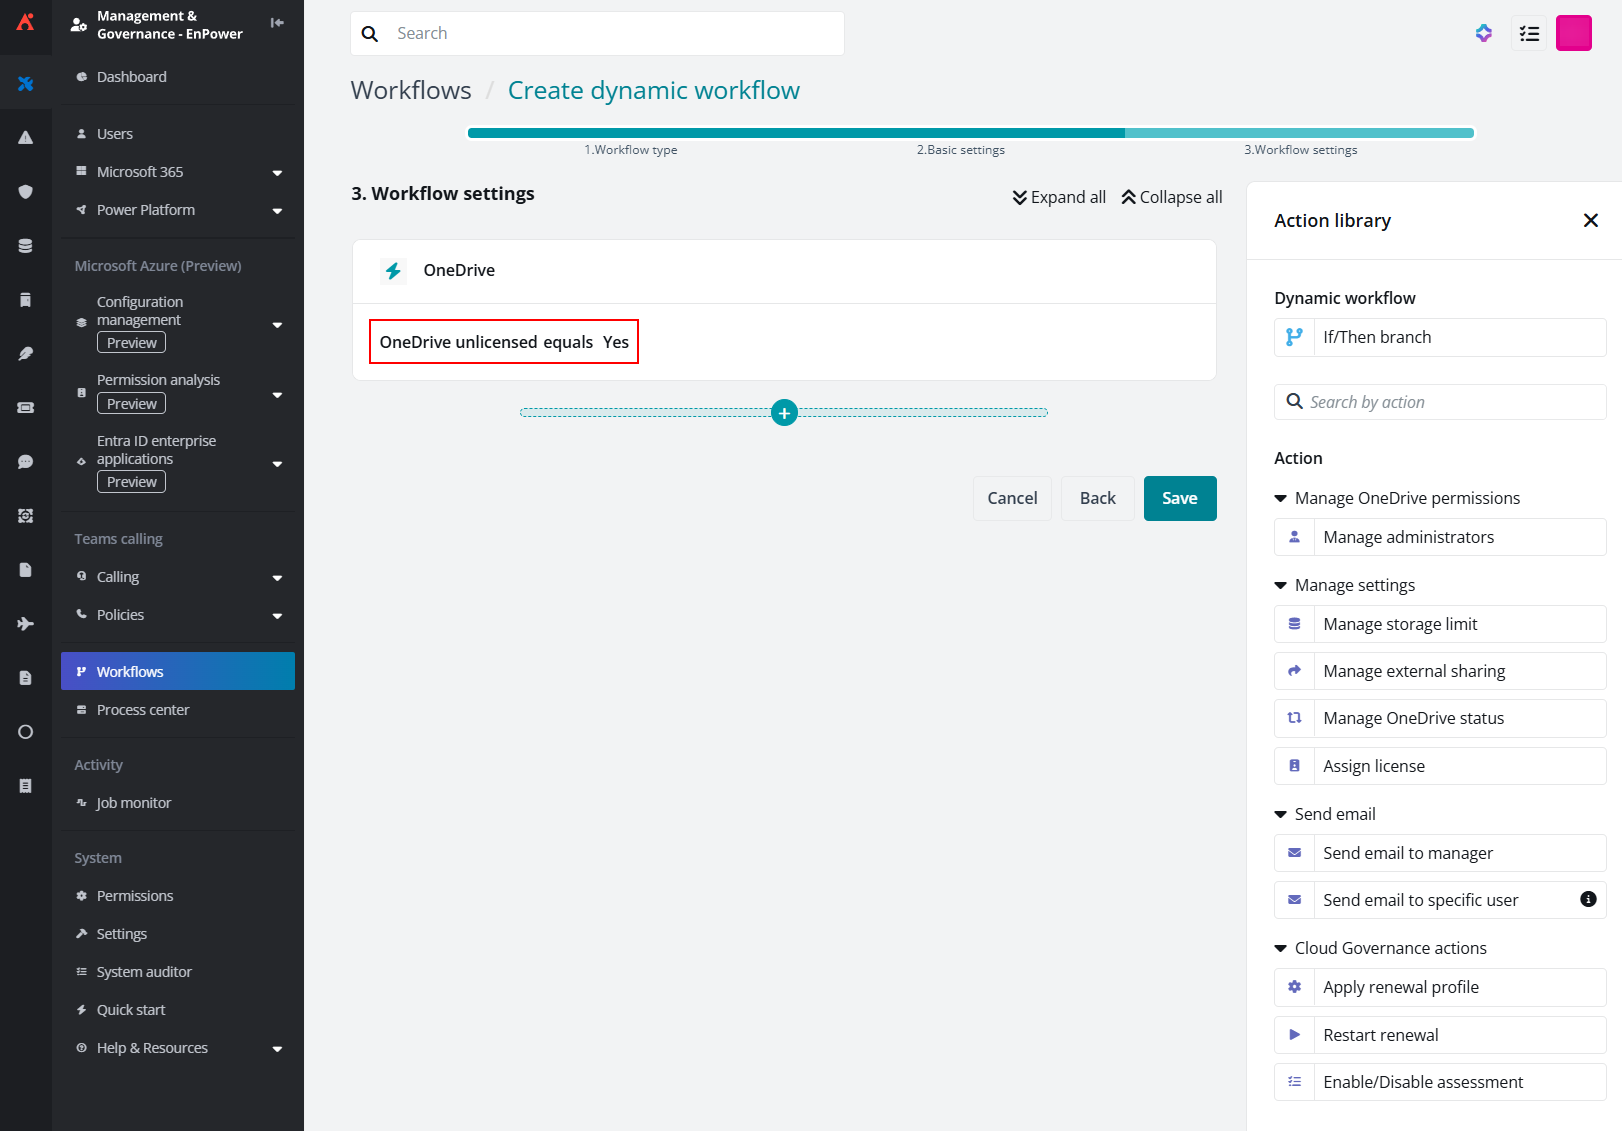
Task: Click the If/Then branch icon
Action: (x=1294, y=338)
